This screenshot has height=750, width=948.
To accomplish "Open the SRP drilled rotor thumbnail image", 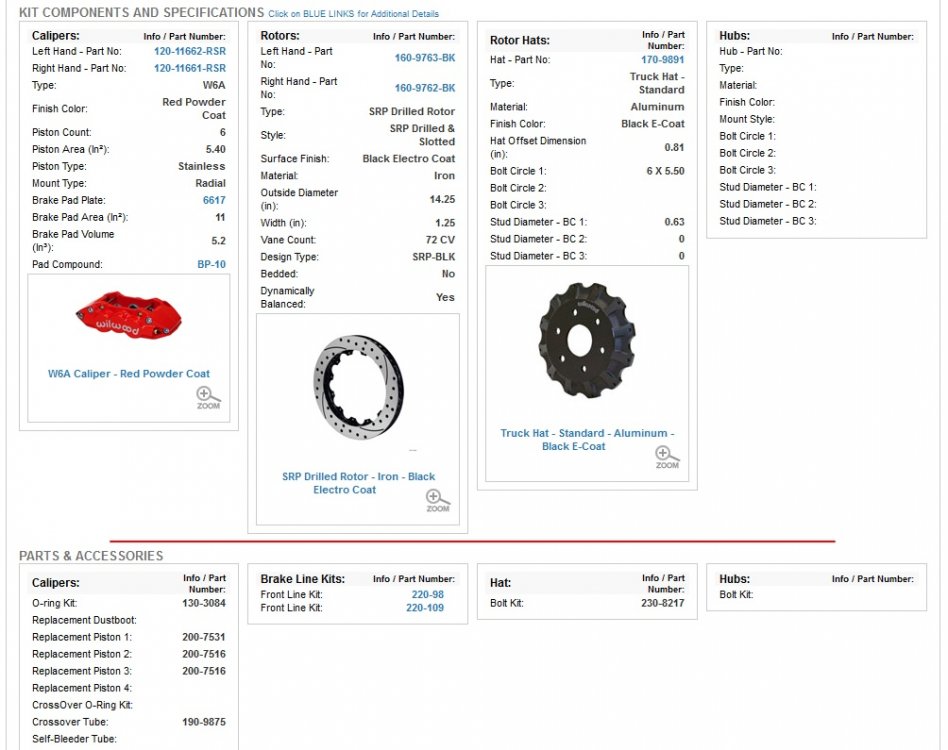I will 358,386.
